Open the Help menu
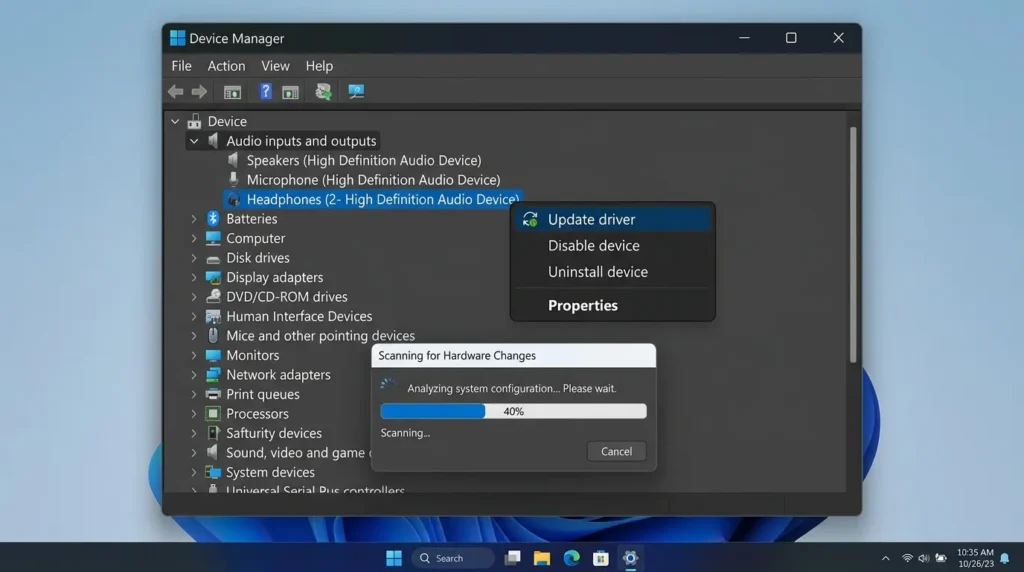The width and height of the screenshot is (1024, 572). point(319,66)
